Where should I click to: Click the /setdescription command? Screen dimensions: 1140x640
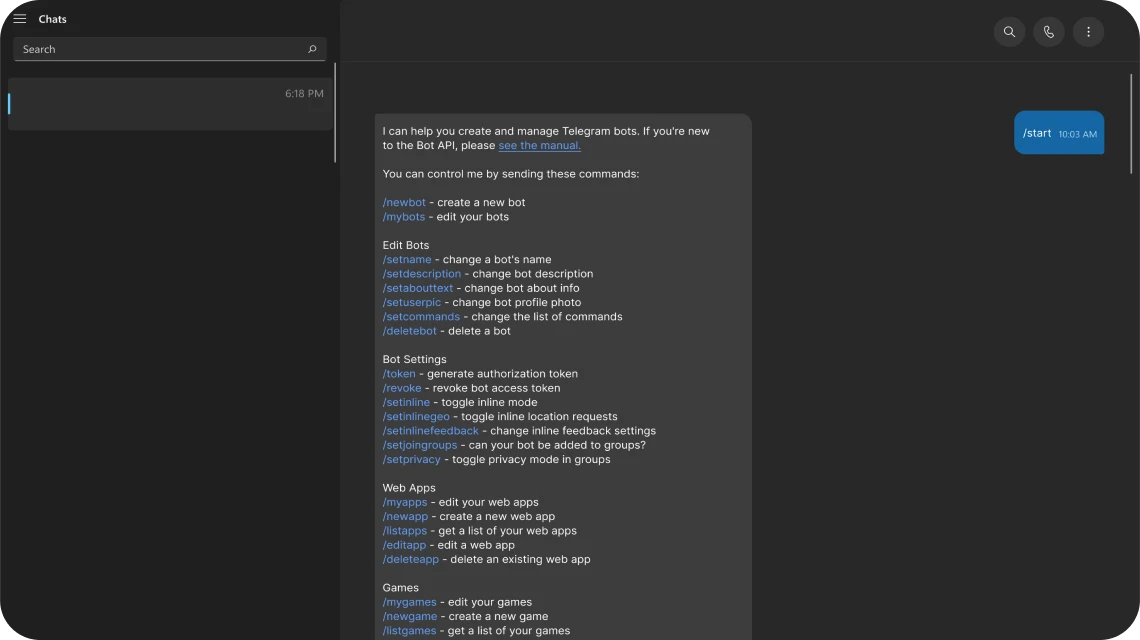421,274
